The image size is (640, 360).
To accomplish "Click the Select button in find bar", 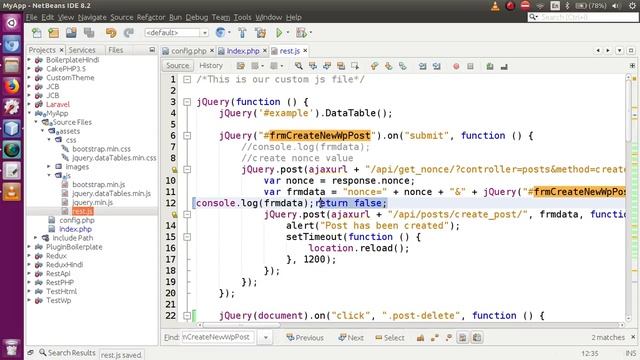I will pyautogui.click(x=390, y=338).
